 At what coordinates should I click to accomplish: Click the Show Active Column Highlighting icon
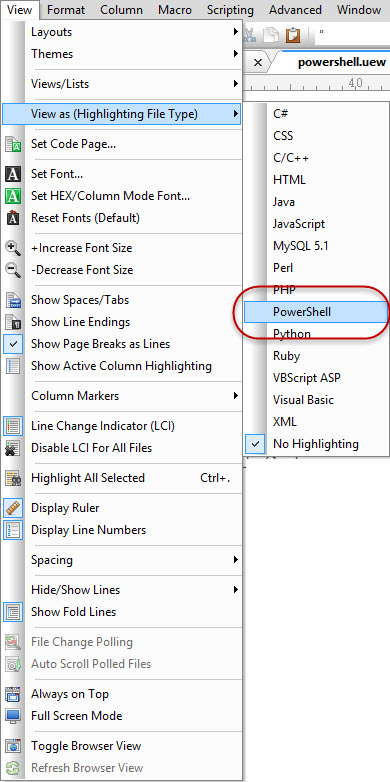pyautogui.click(x=12, y=366)
